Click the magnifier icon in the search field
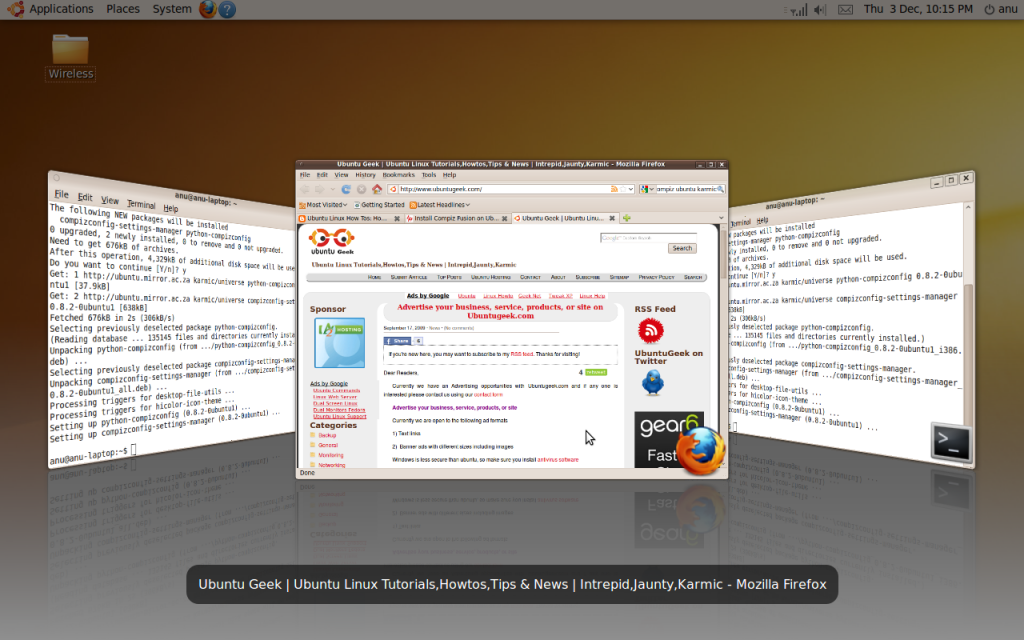This screenshot has height=640, width=1024. click(x=719, y=189)
